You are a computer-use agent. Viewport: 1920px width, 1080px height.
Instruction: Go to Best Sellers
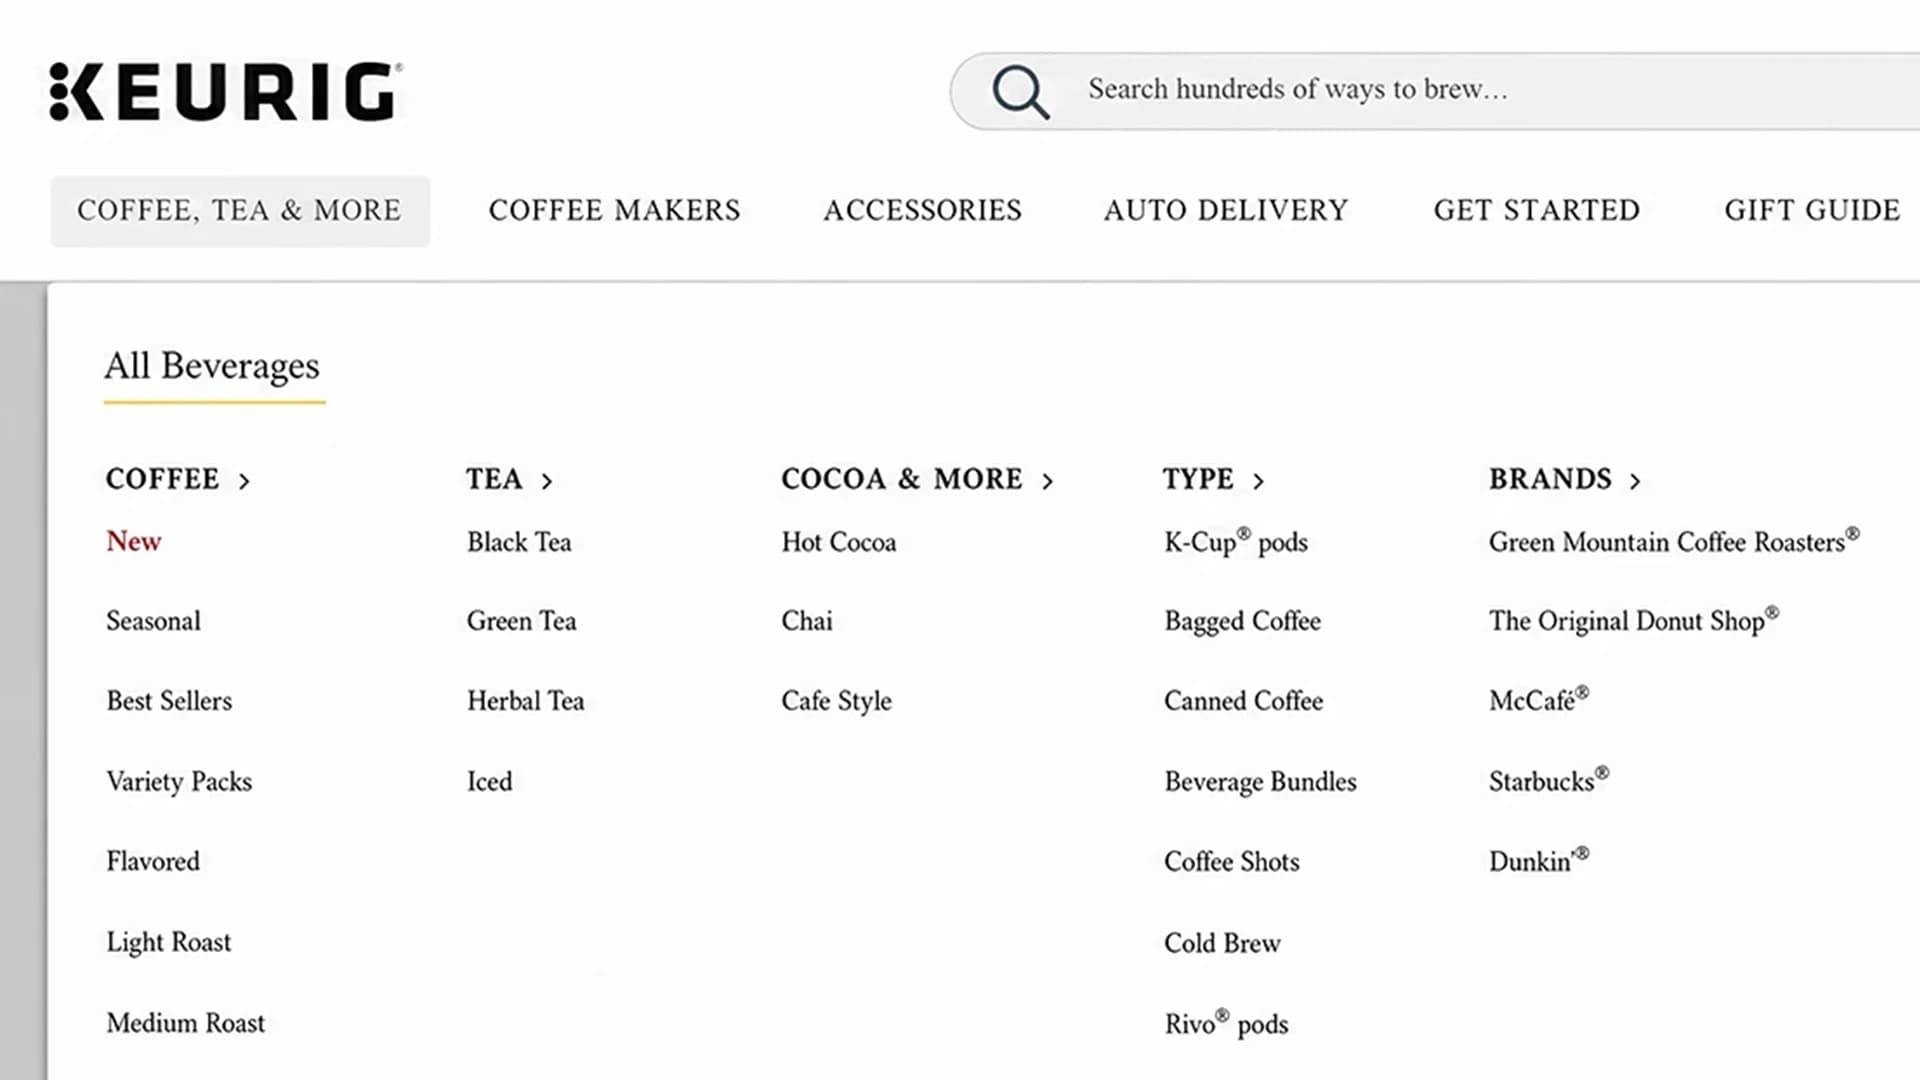169,701
